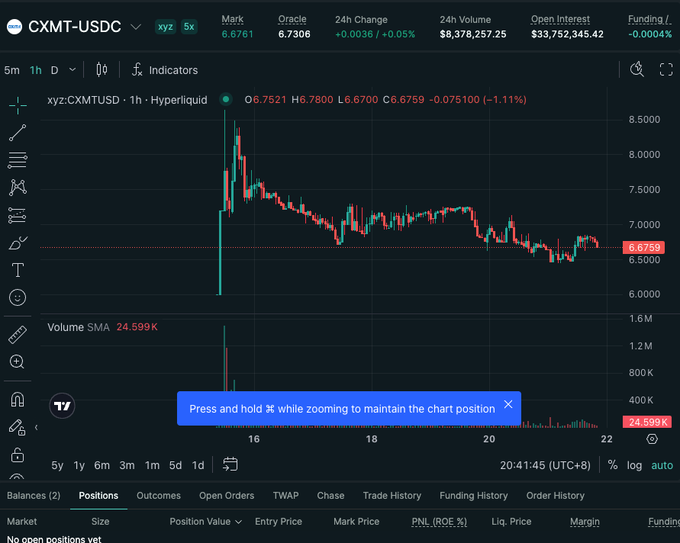
Task: Click the CXMT coin logo
Action: [14, 27]
